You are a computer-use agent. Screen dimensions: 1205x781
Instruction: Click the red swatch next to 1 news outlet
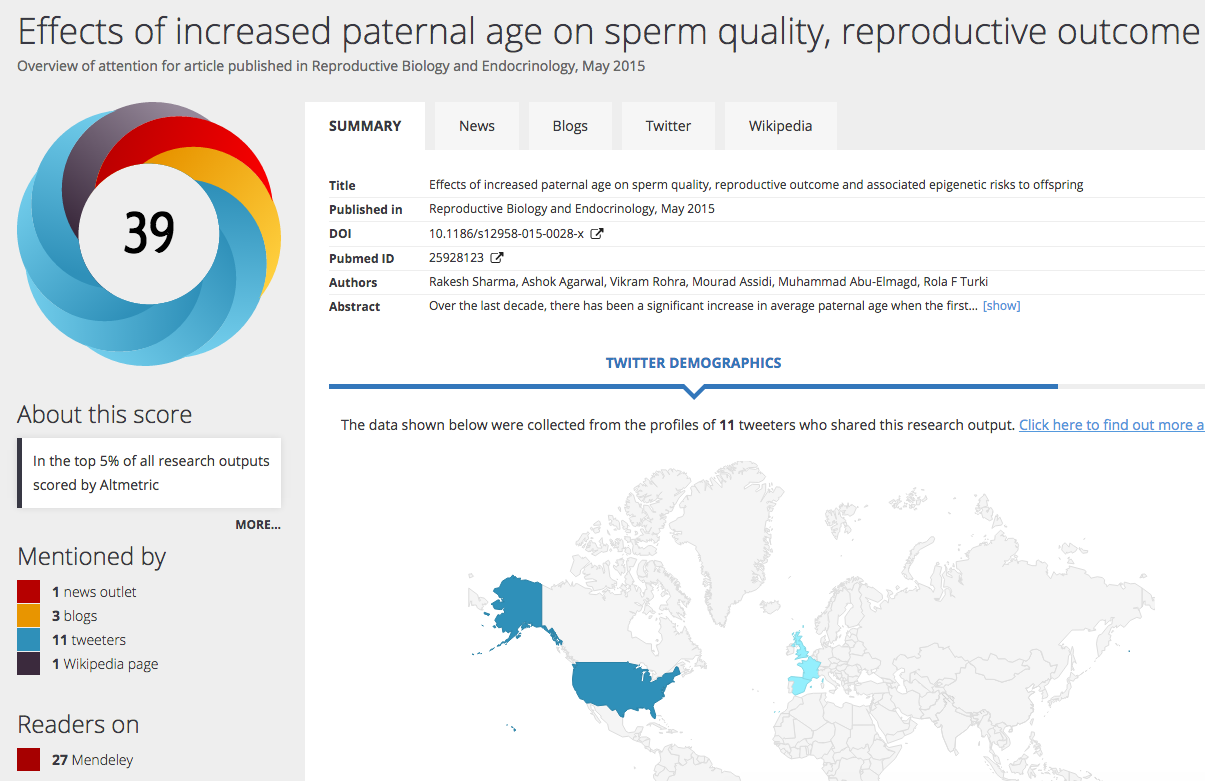pos(28,592)
